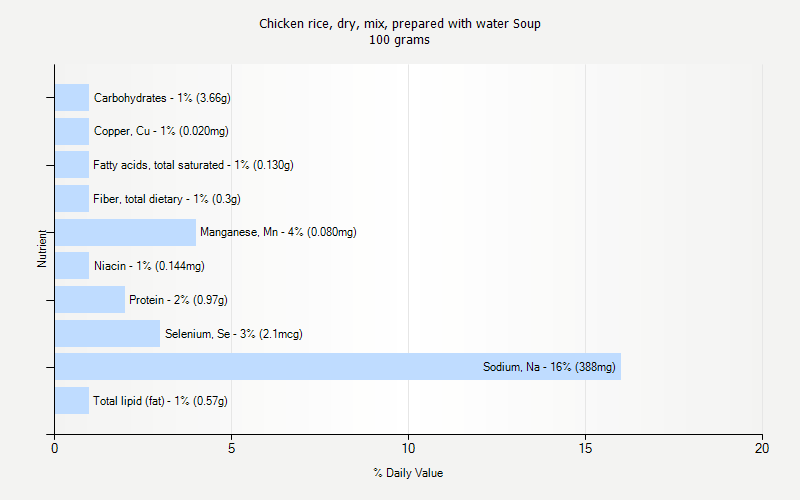The height and width of the screenshot is (500, 800).
Task: Click the Fatty acids total saturated bar
Action: pyautogui.click(x=72, y=165)
